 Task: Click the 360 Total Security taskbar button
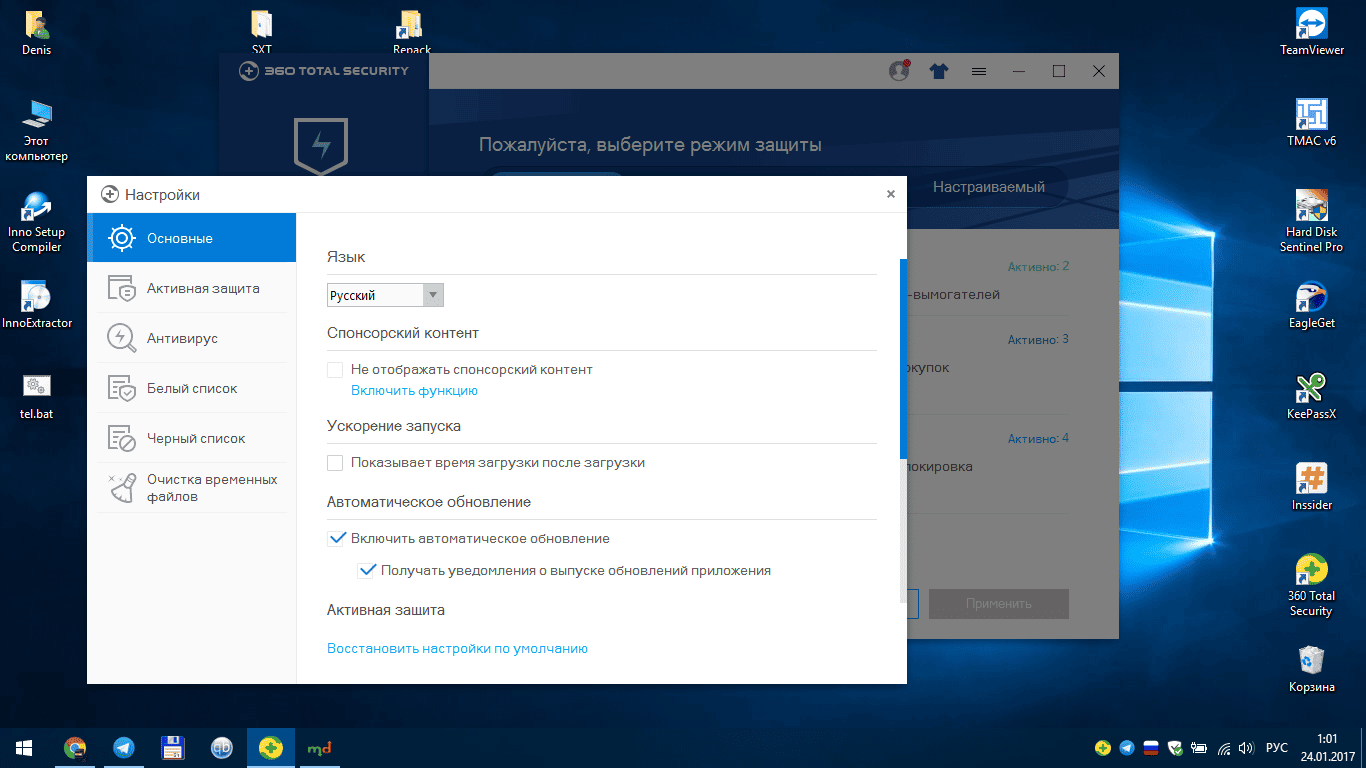coord(271,748)
